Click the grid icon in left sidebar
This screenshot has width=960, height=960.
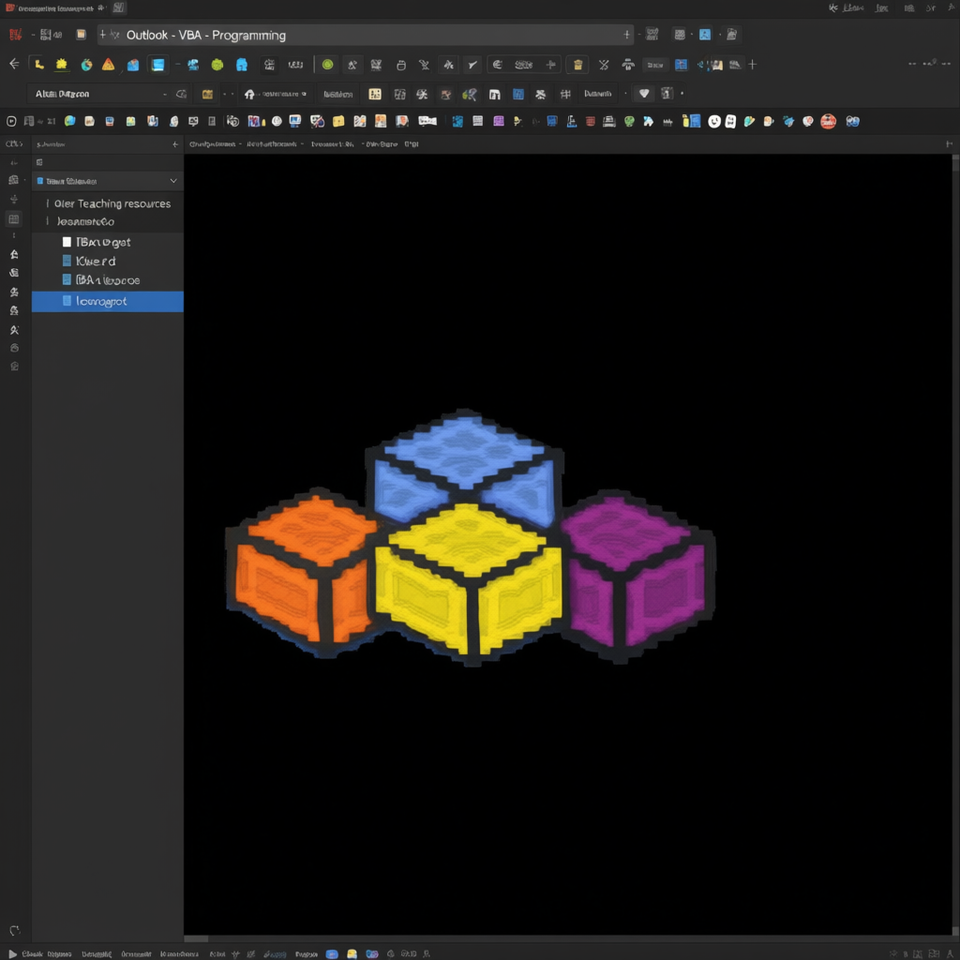[x=13, y=219]
